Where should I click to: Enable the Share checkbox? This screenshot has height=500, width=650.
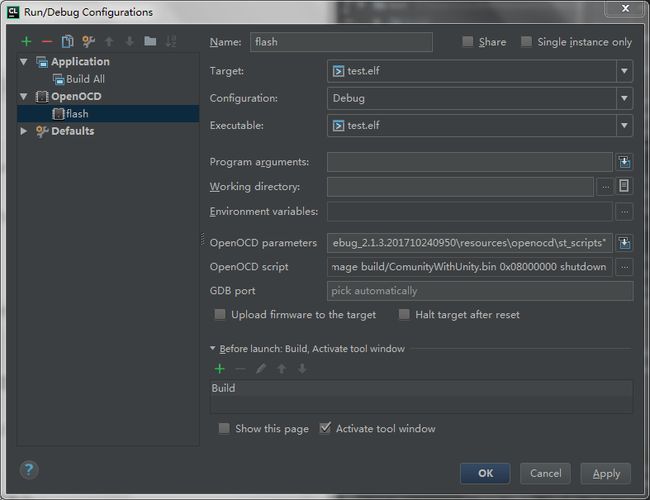point(468,41)
